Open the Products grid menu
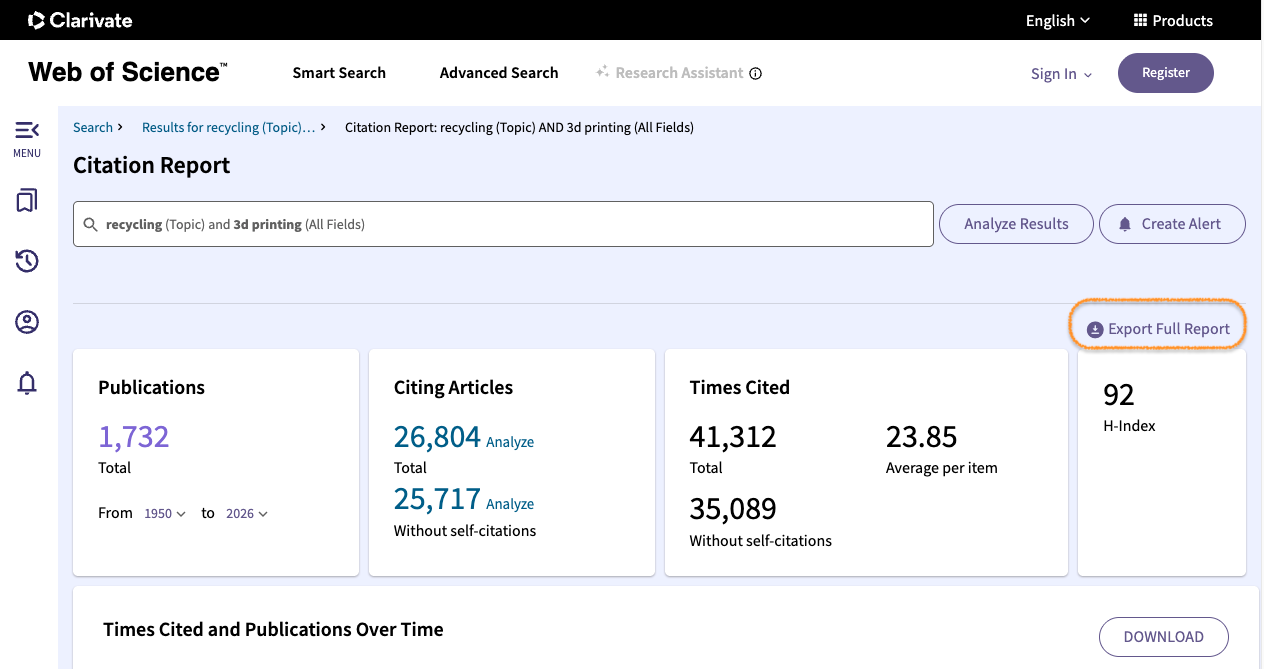The height and width of the screenshot is (669, 1264). click(1173, 20)
